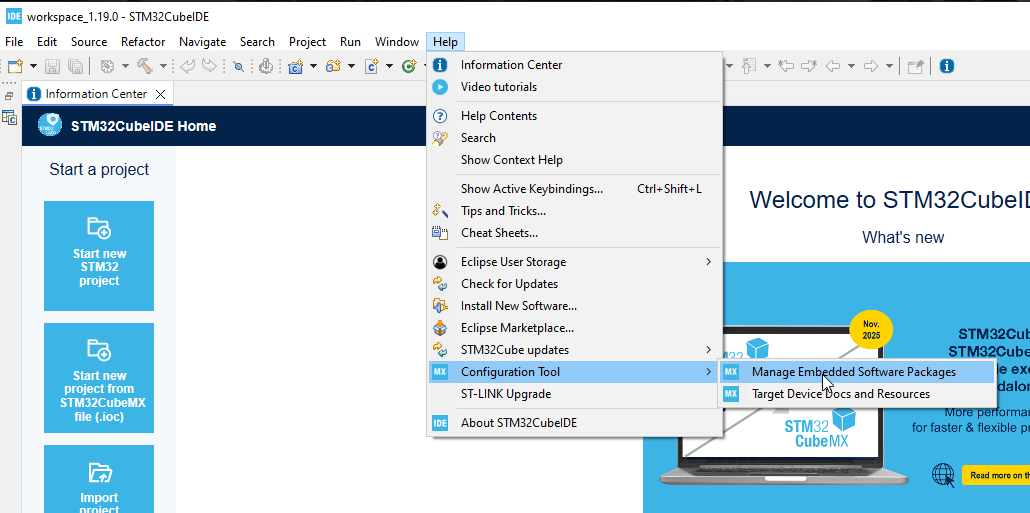Click the gear-with-clip toolbar icon
This screenshot has width=1030, height=513.
[x=265, y=66]
